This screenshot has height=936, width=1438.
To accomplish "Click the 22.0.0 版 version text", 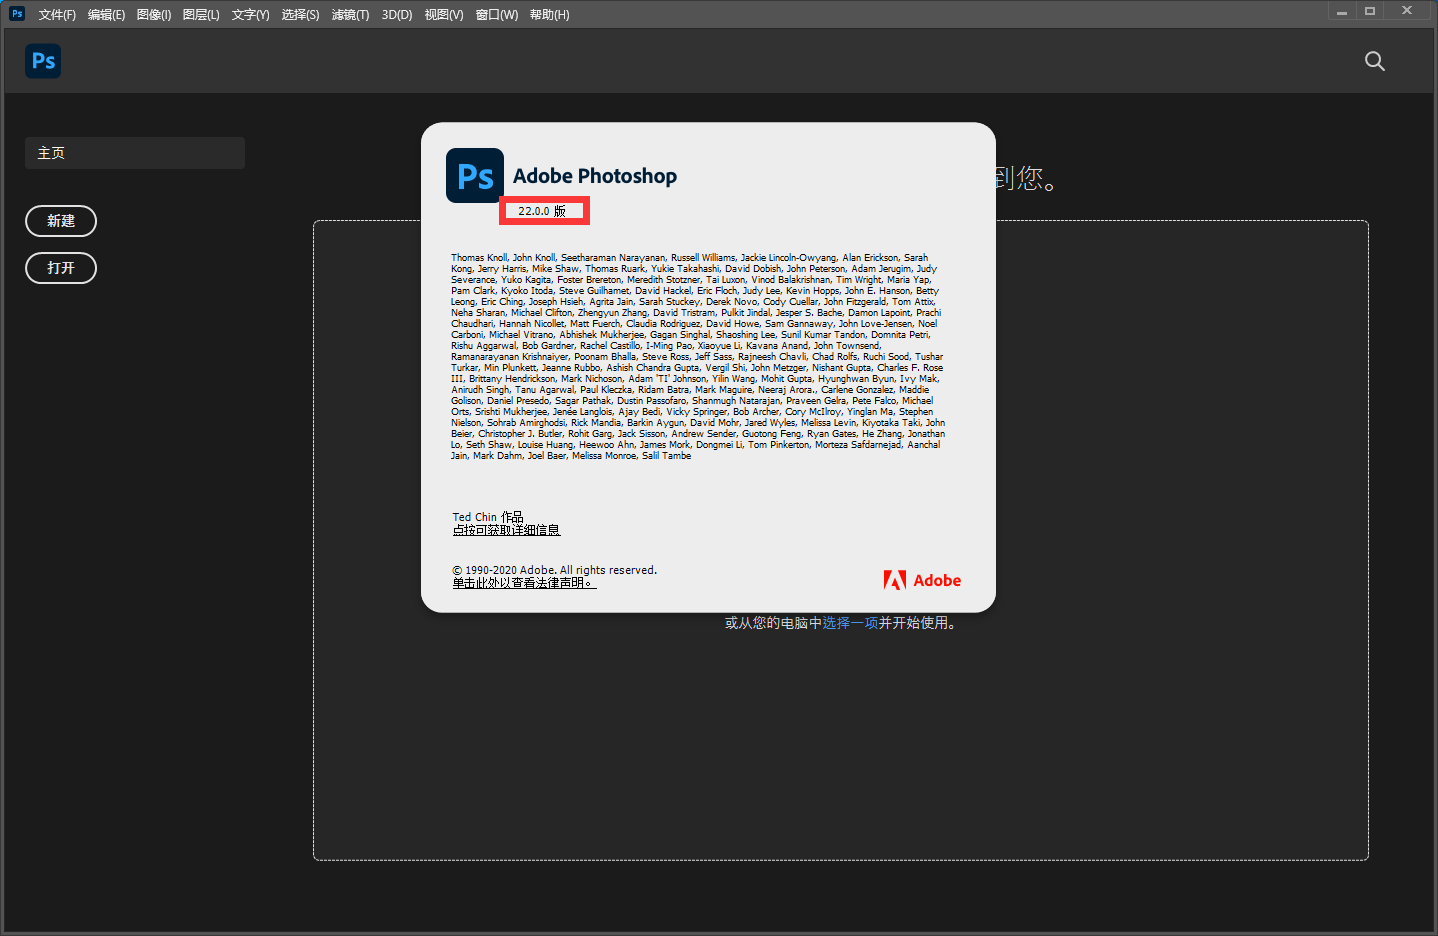I will click(542, 211).
